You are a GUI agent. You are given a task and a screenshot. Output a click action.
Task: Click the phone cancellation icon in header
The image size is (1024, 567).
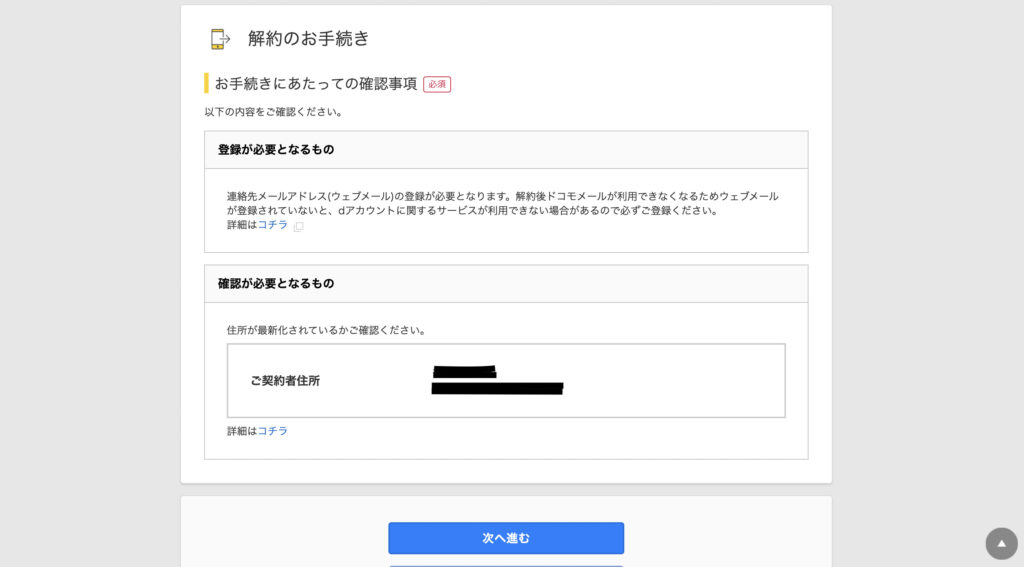[220, 39]
